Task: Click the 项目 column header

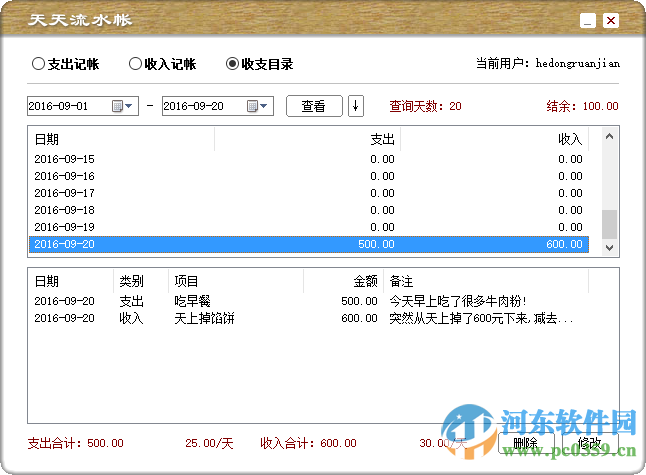Action: click(236, 281)
